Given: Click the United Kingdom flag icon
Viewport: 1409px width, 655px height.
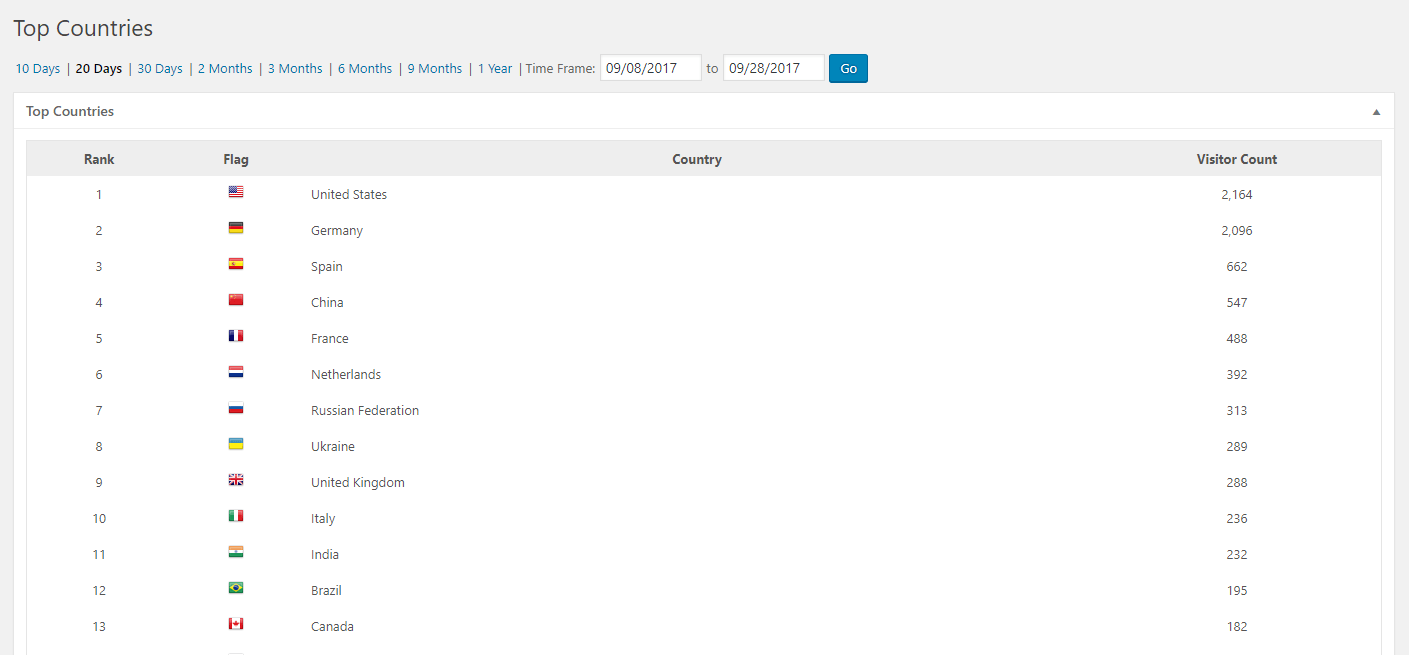Looking at the screenshot, I should (x=236, y=480).
